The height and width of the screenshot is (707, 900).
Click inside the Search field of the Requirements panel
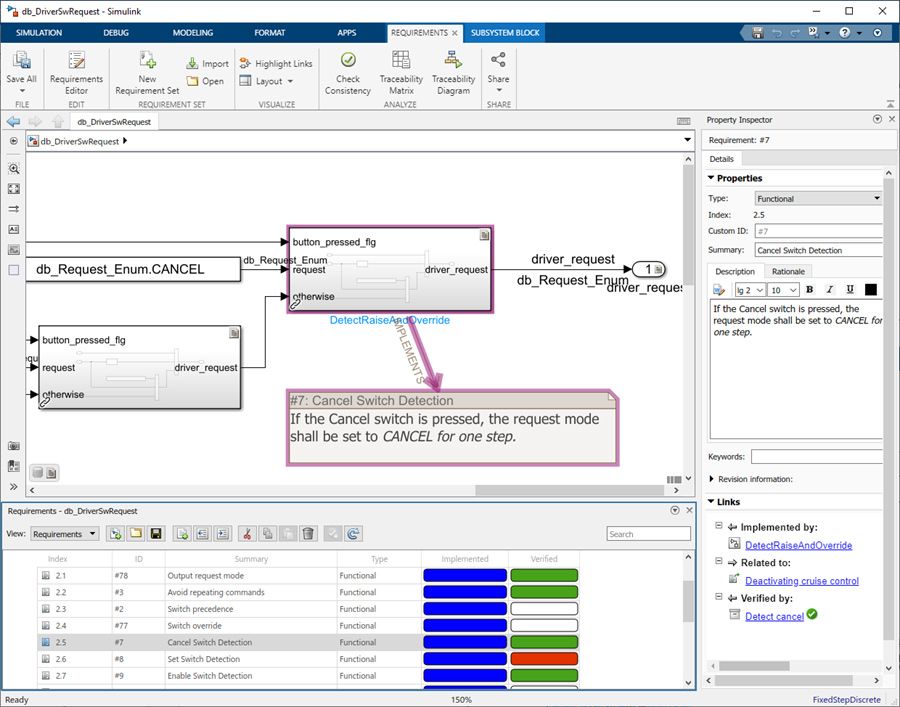coord(648,533)
